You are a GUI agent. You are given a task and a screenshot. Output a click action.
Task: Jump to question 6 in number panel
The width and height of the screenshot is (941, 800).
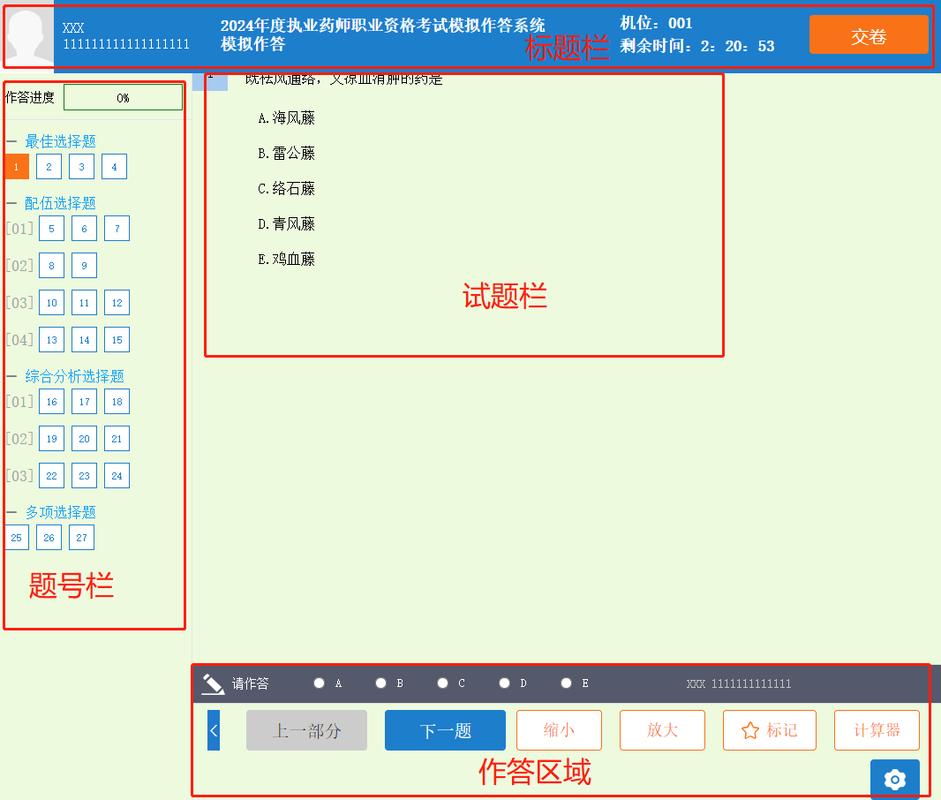(x=84, y=229)
